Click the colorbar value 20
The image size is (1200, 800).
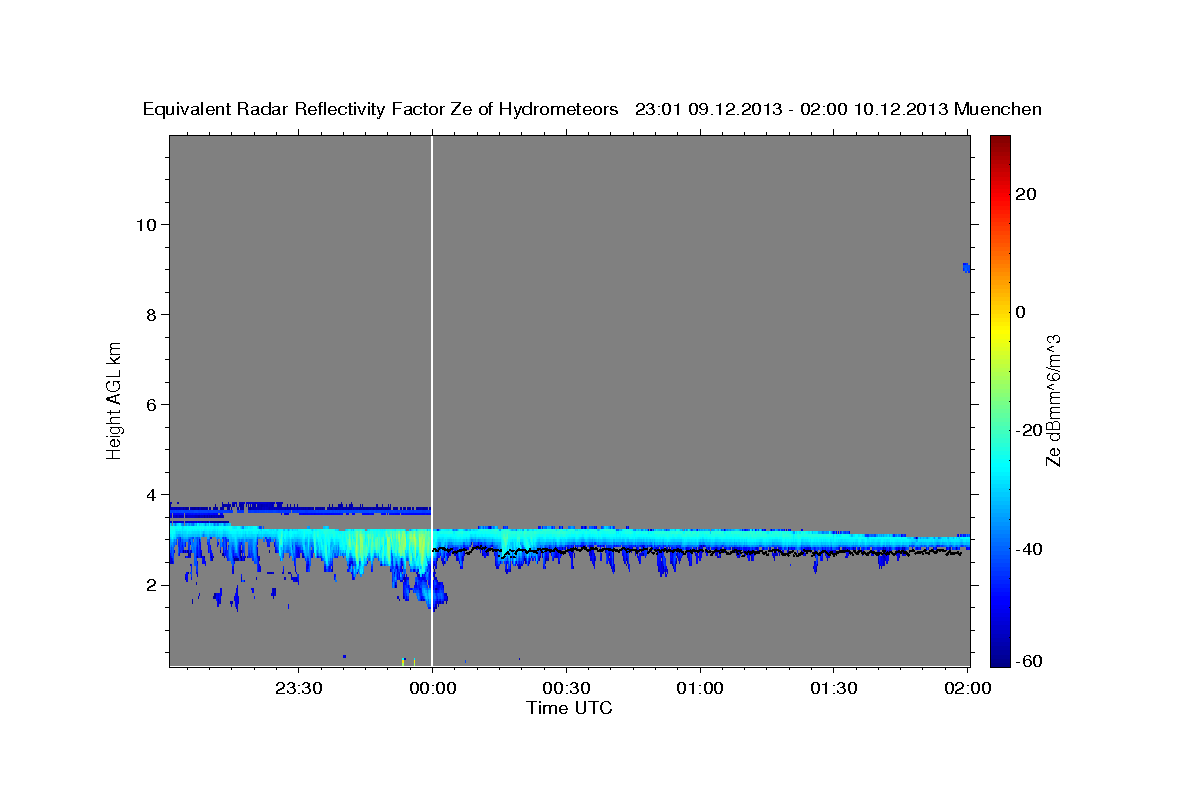(1025, 194)
